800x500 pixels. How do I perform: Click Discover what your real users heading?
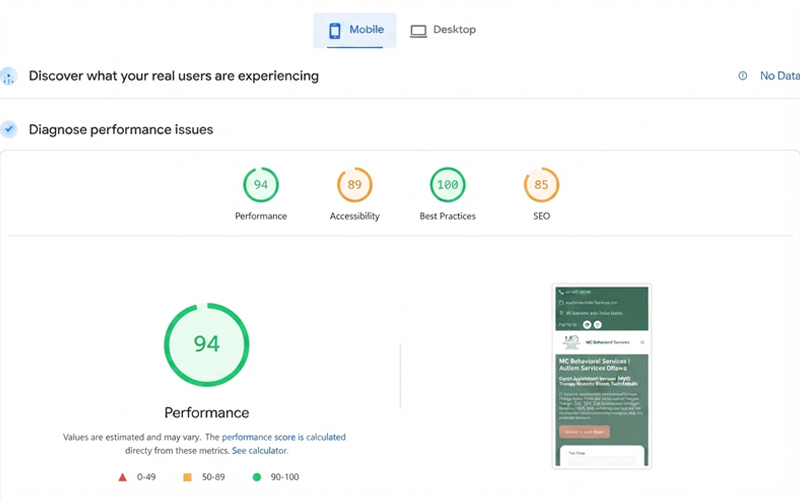pos(173,76)
